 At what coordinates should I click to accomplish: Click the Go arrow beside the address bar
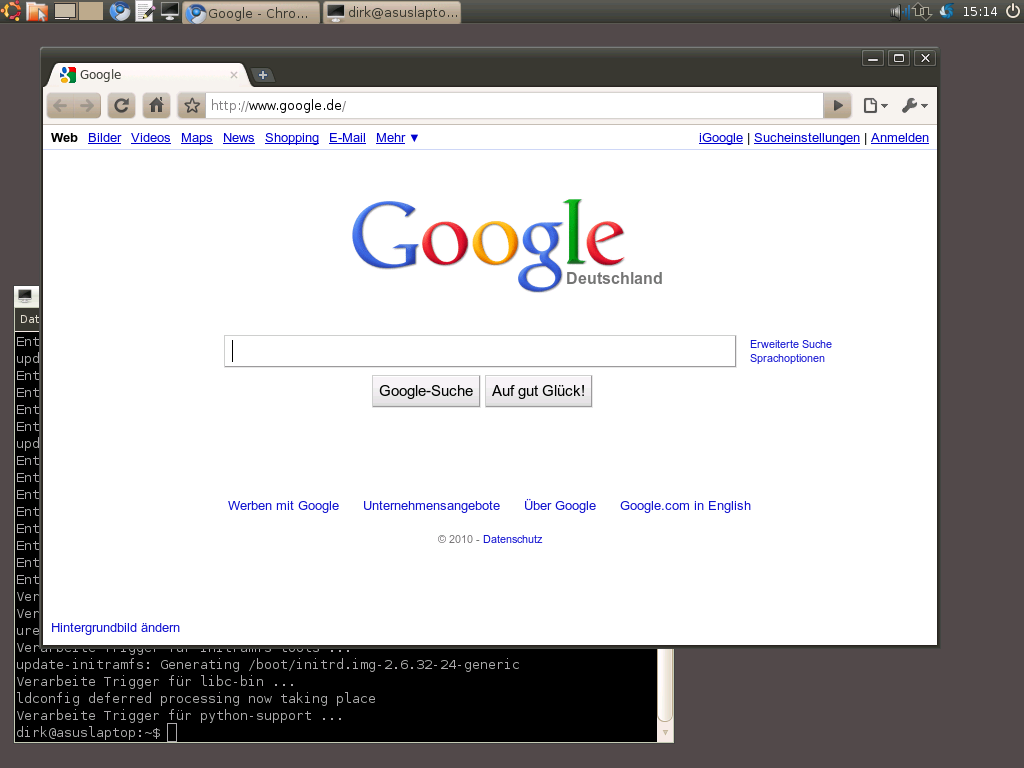coord(838,105)
